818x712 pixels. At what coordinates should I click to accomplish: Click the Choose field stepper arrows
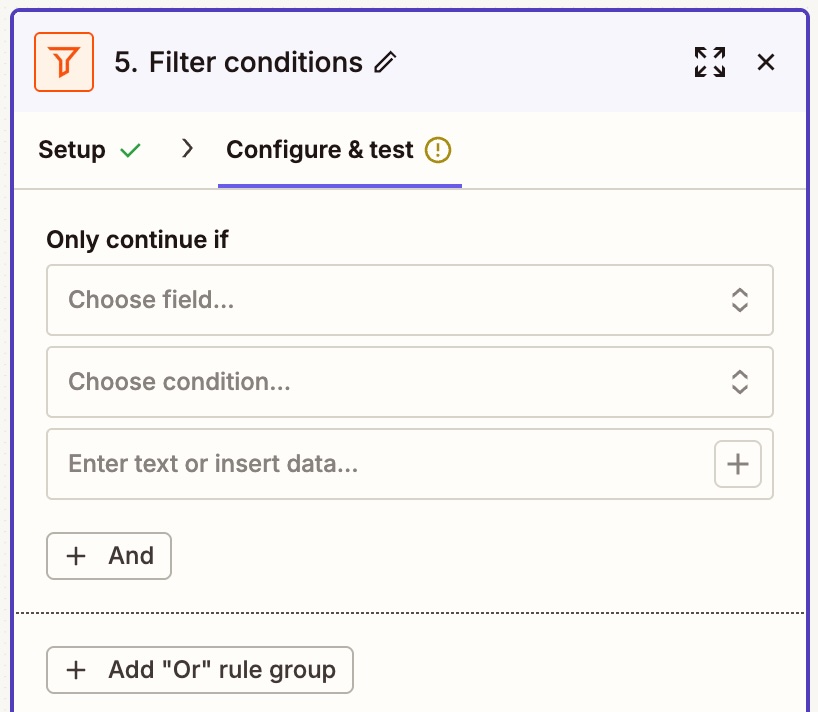point(738,300)
